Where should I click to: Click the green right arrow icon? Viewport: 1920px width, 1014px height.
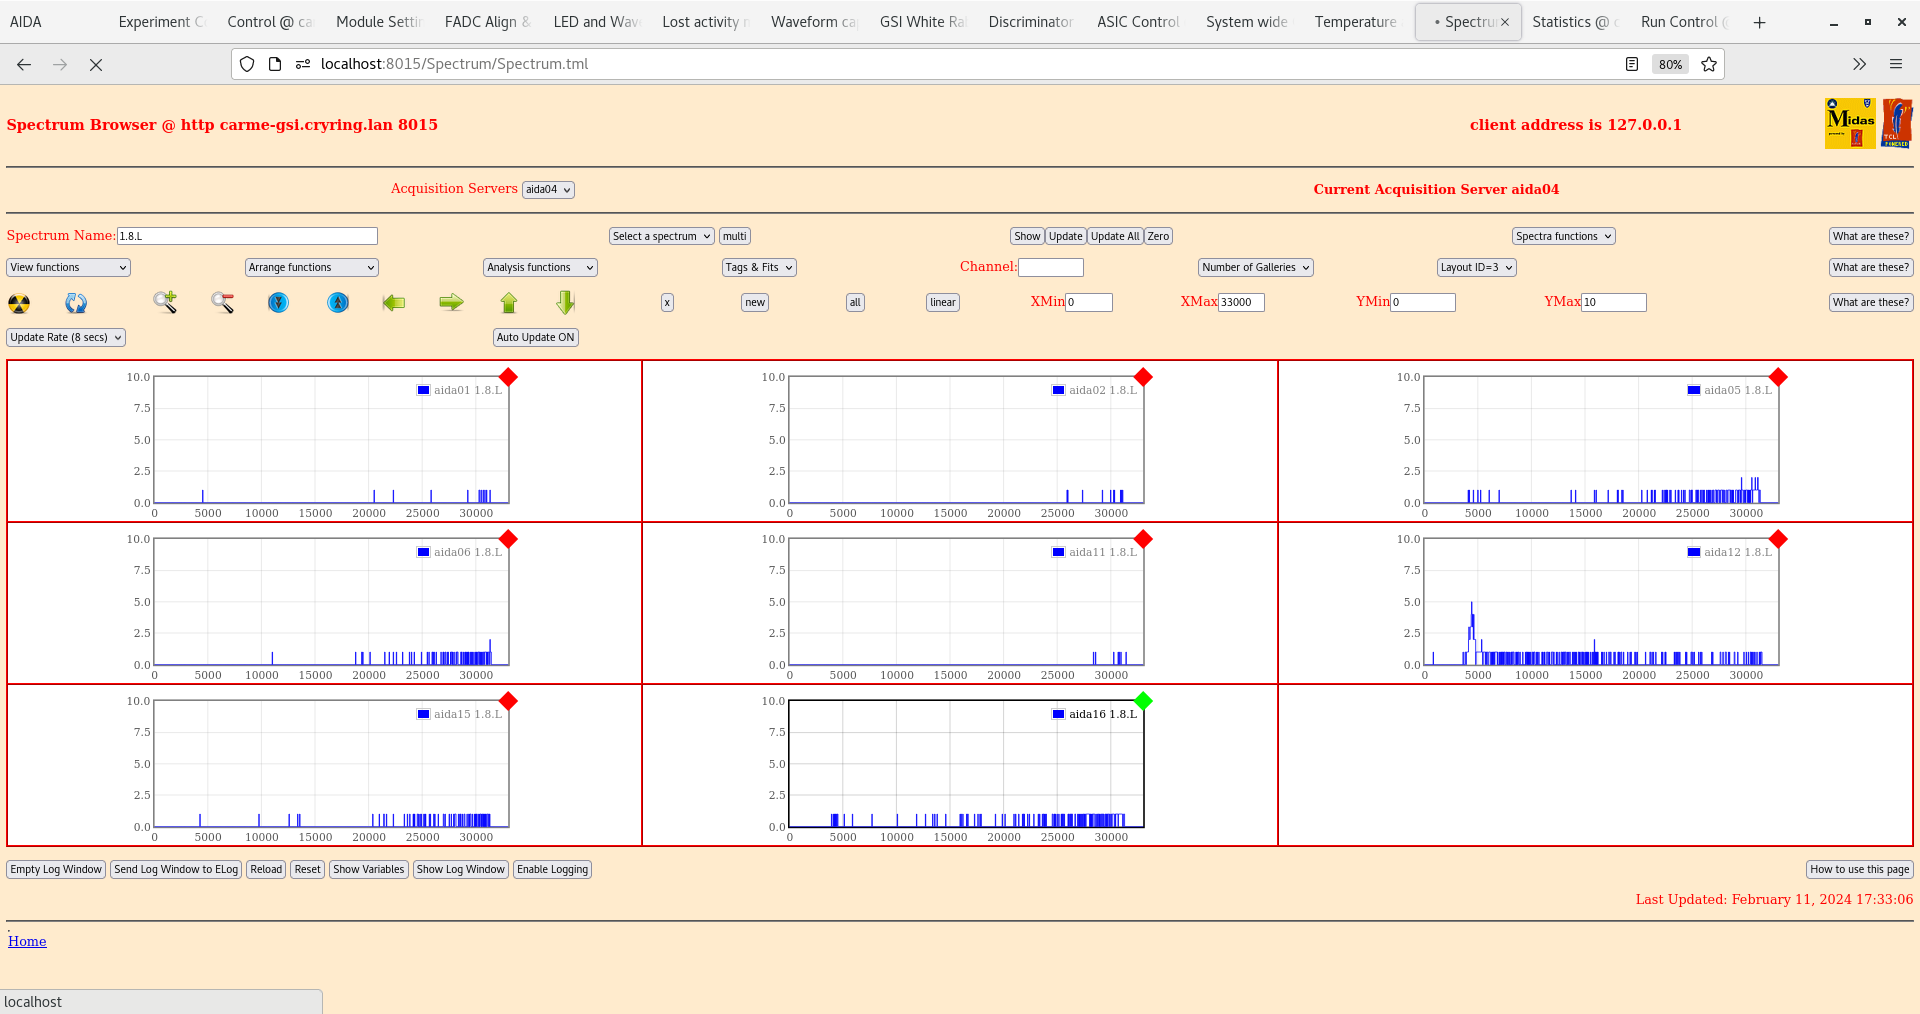[x=451, y=302]
